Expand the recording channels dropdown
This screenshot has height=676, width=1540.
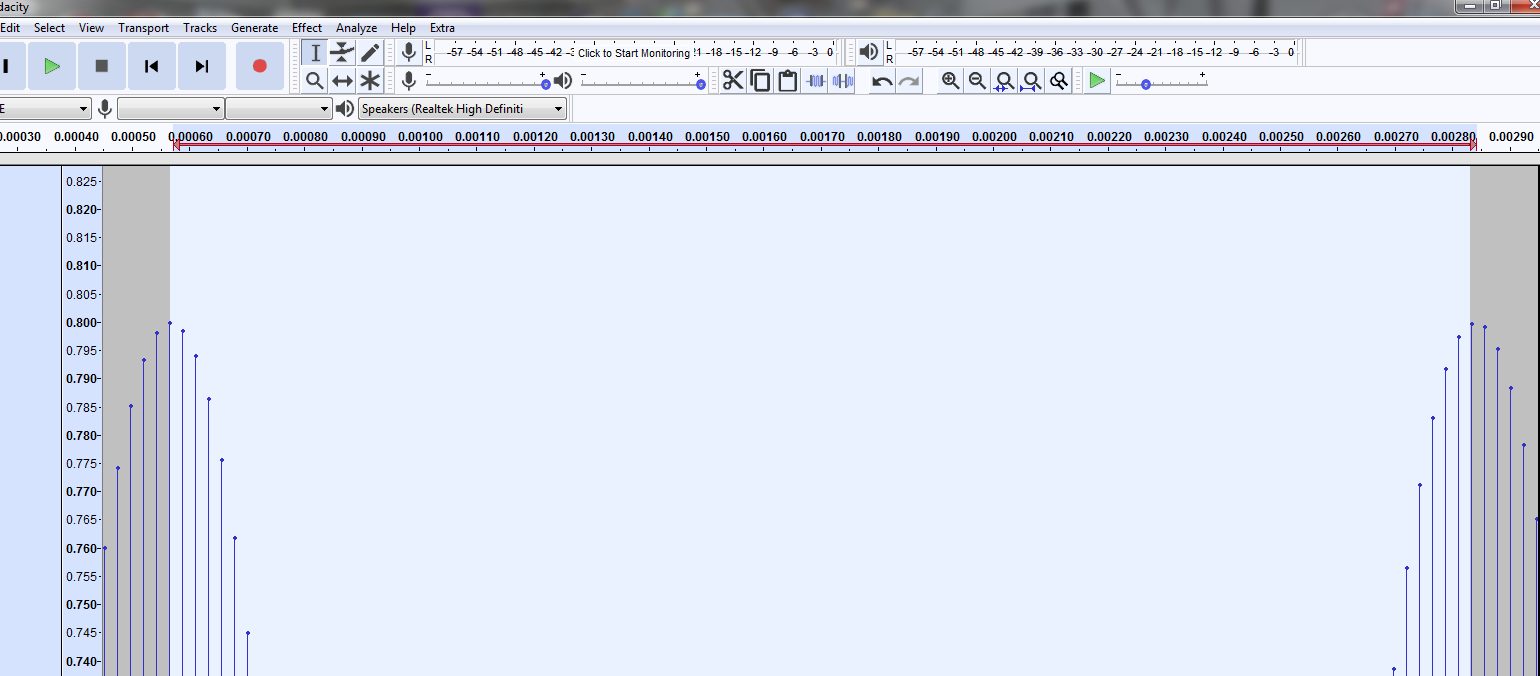click(278, 108)
